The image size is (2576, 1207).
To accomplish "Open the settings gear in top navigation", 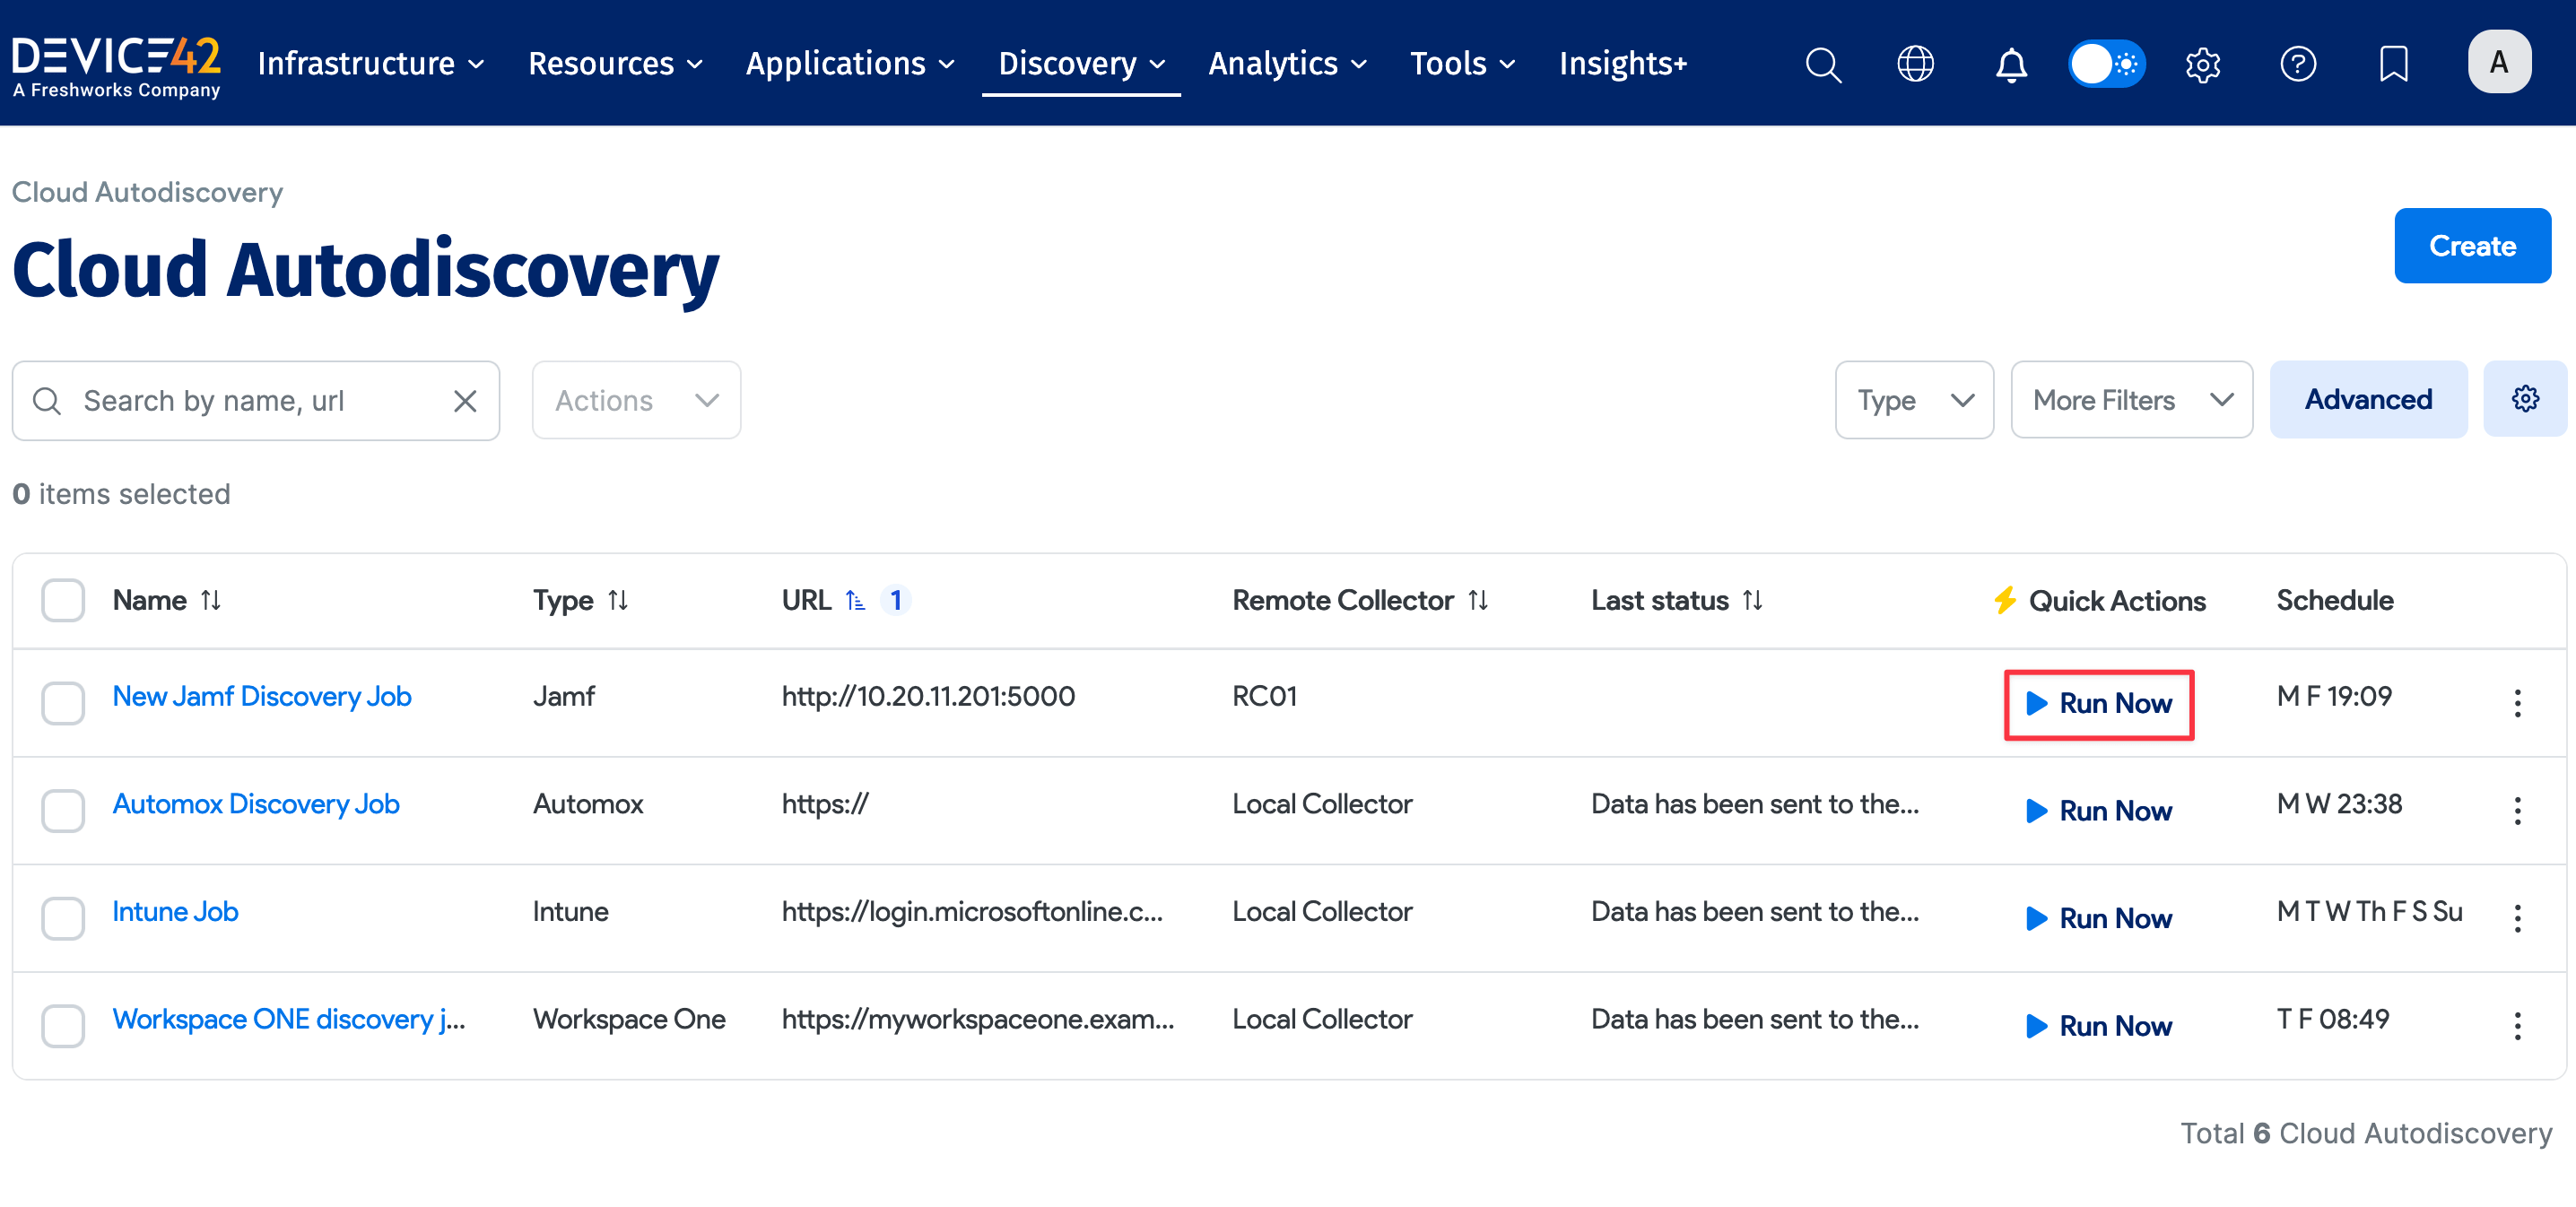I will point(2202,64).
